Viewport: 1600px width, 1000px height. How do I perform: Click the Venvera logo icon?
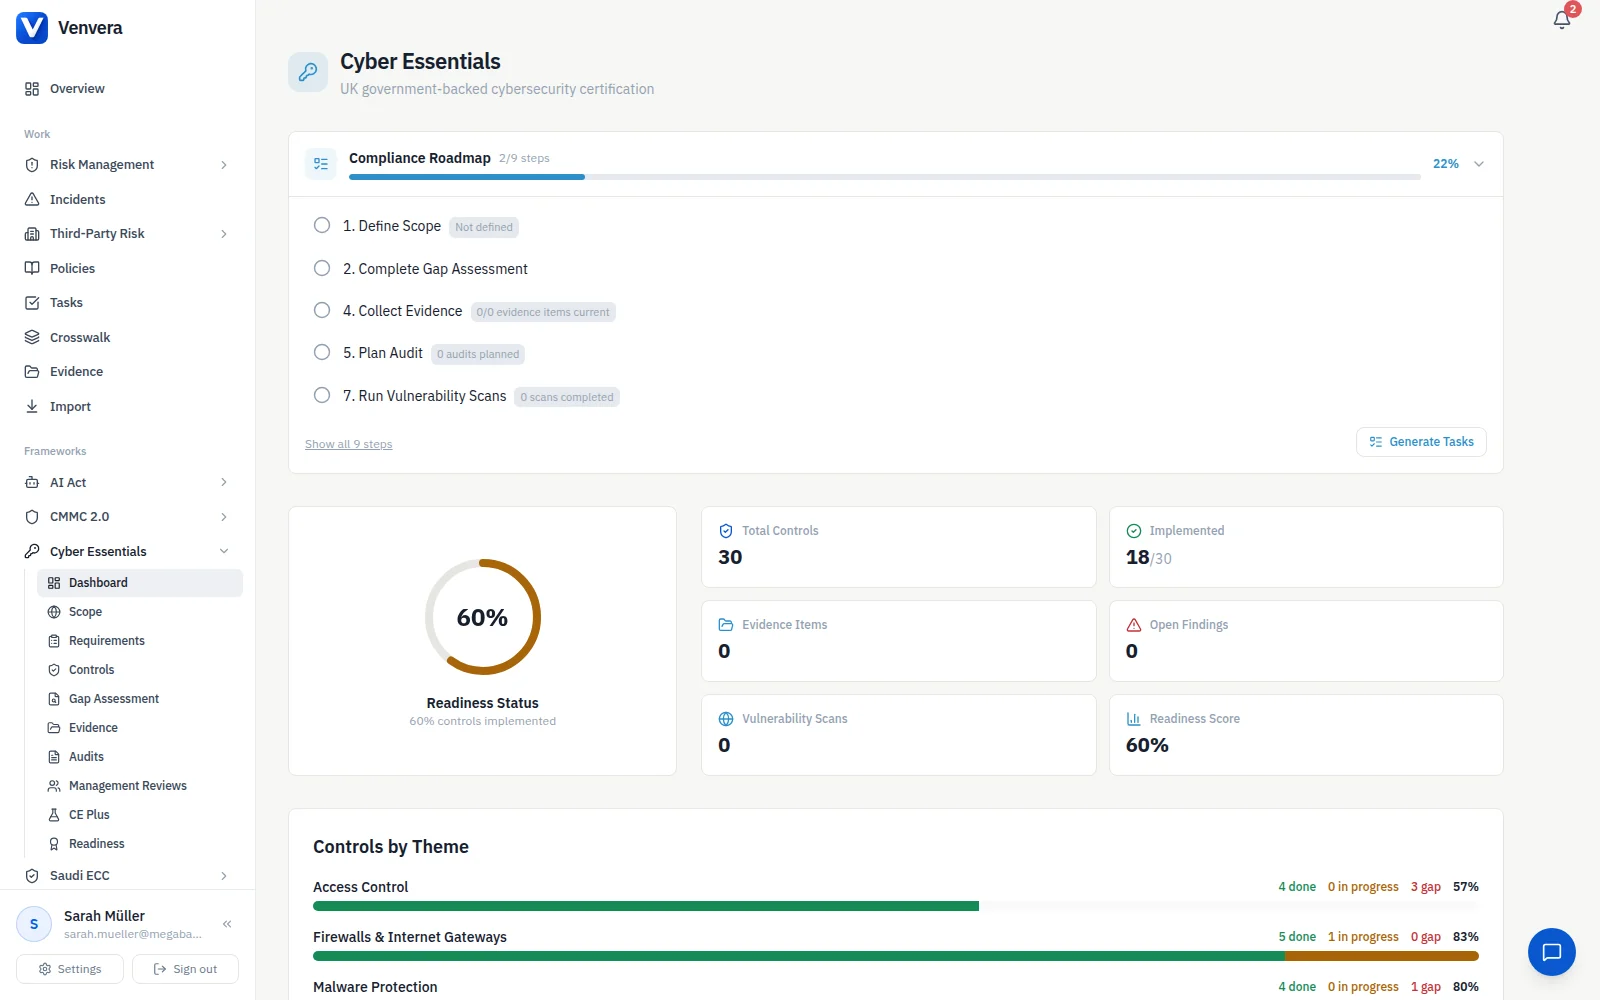coord(32,28)
